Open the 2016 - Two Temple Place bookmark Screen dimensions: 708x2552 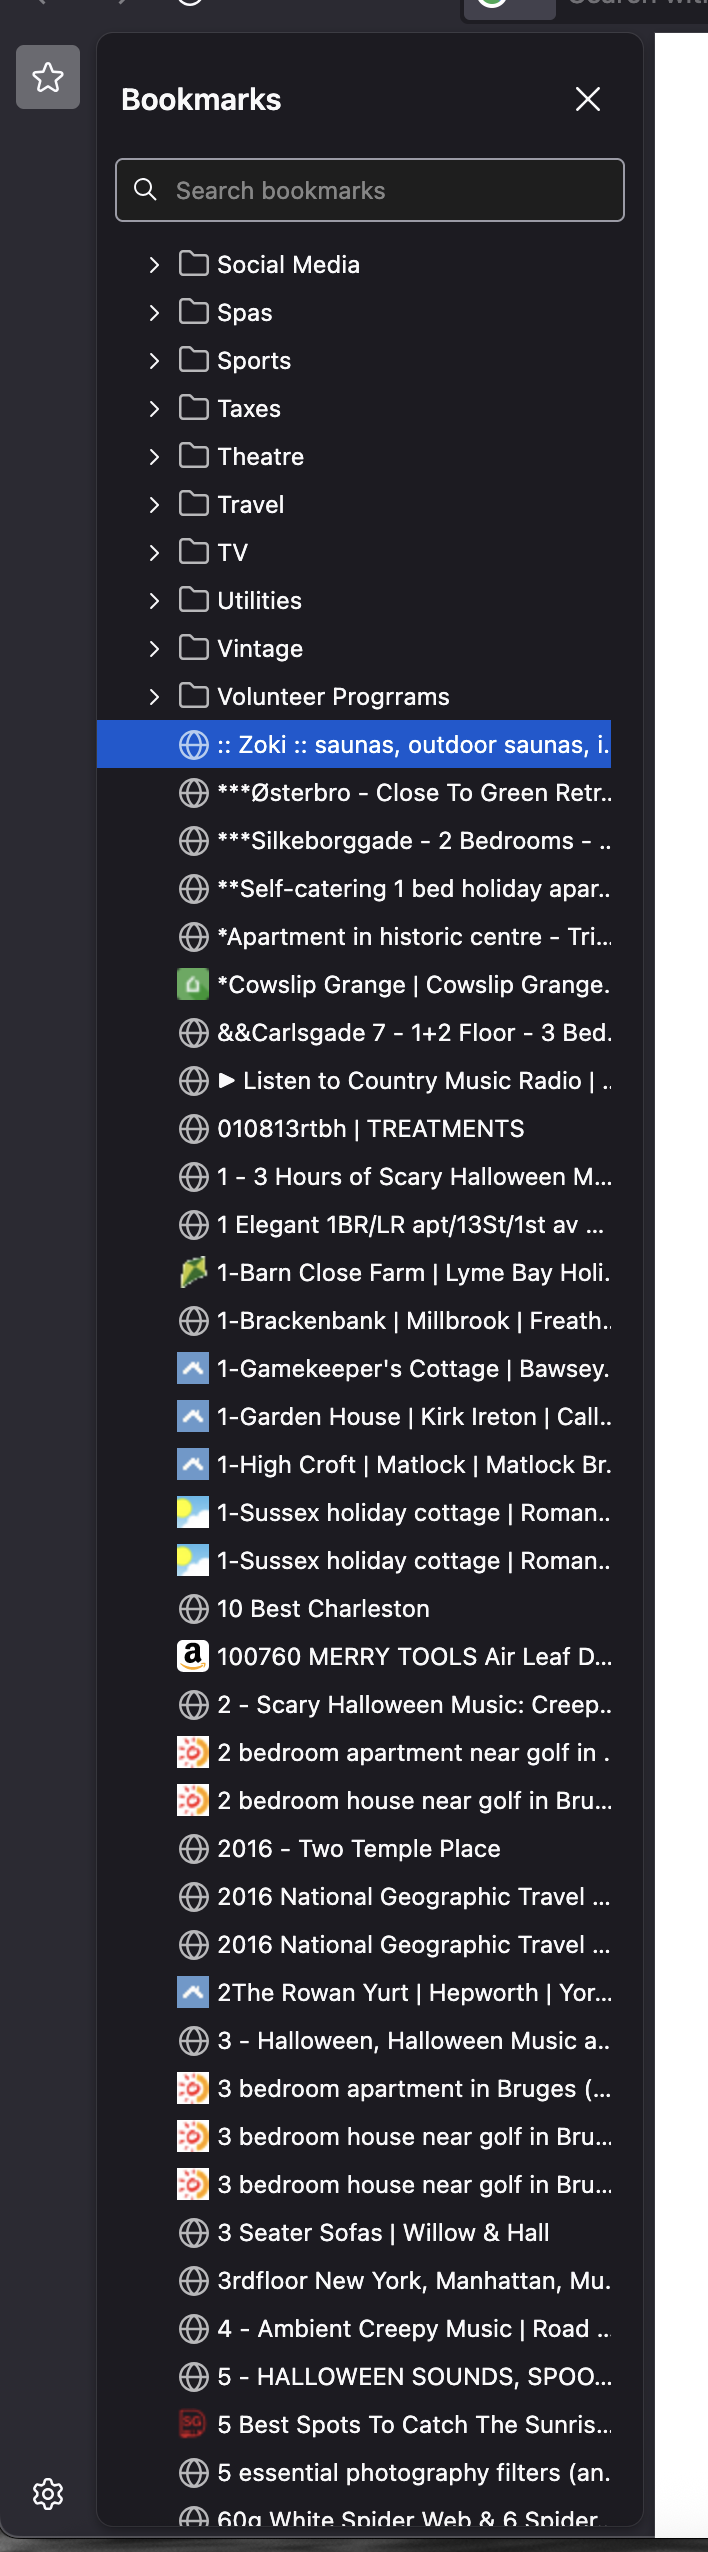point(358,1849)
